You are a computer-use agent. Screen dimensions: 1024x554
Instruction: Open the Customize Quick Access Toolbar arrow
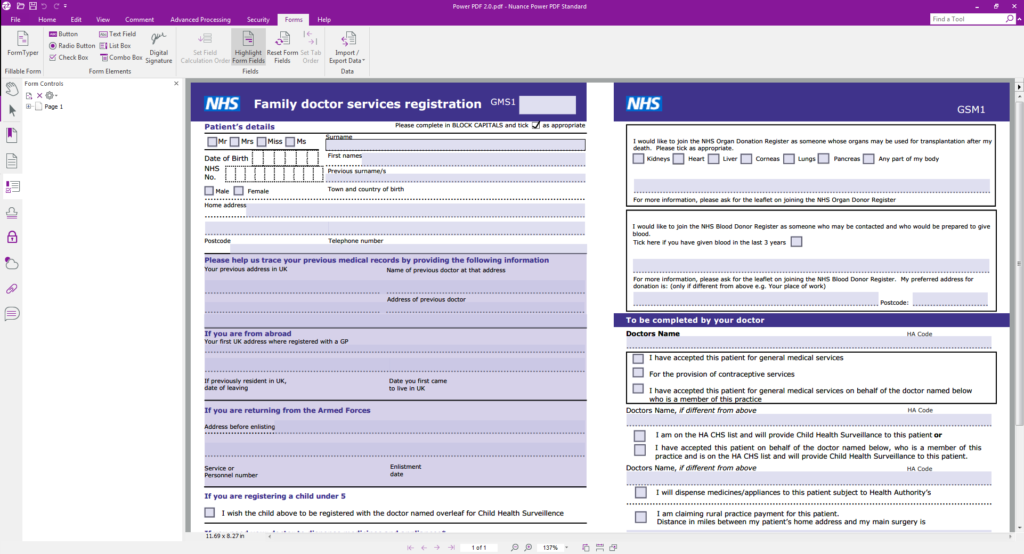[65, 6]
